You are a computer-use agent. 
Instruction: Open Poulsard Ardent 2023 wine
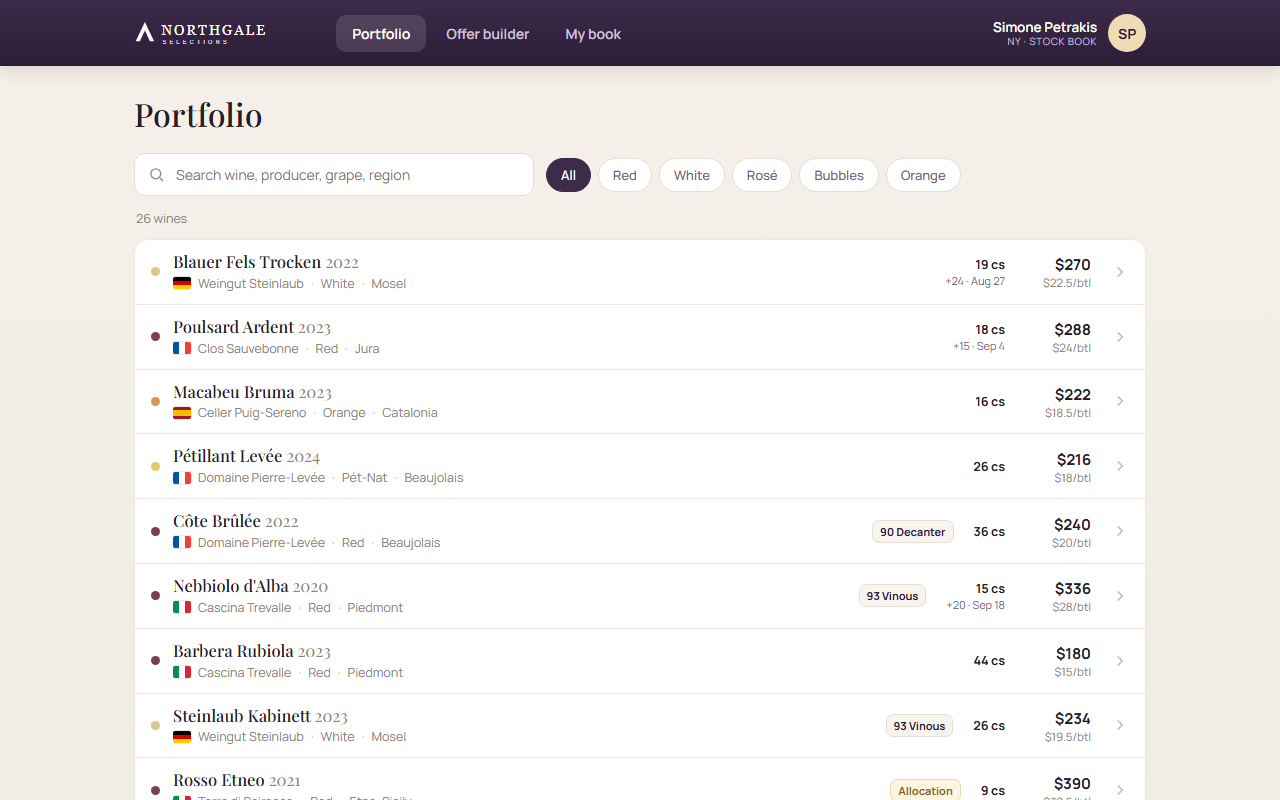(x=640, y=337)
